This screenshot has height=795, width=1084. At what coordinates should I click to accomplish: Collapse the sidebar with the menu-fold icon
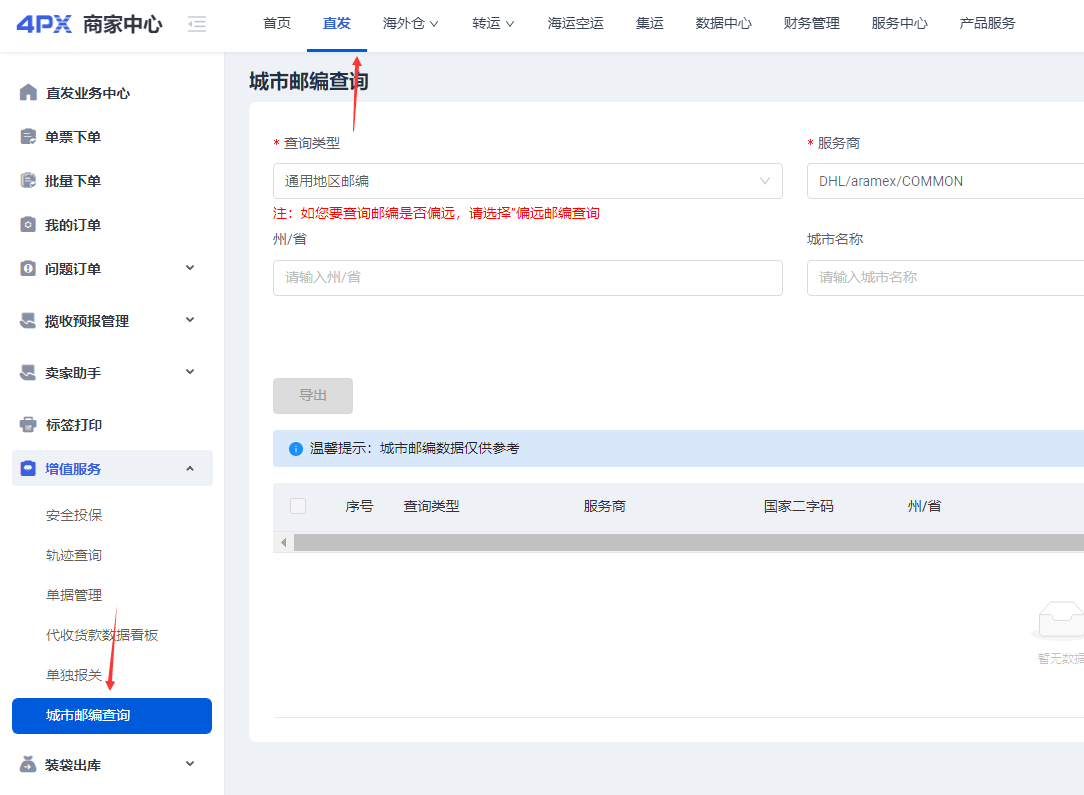click(x=197, y=24)
